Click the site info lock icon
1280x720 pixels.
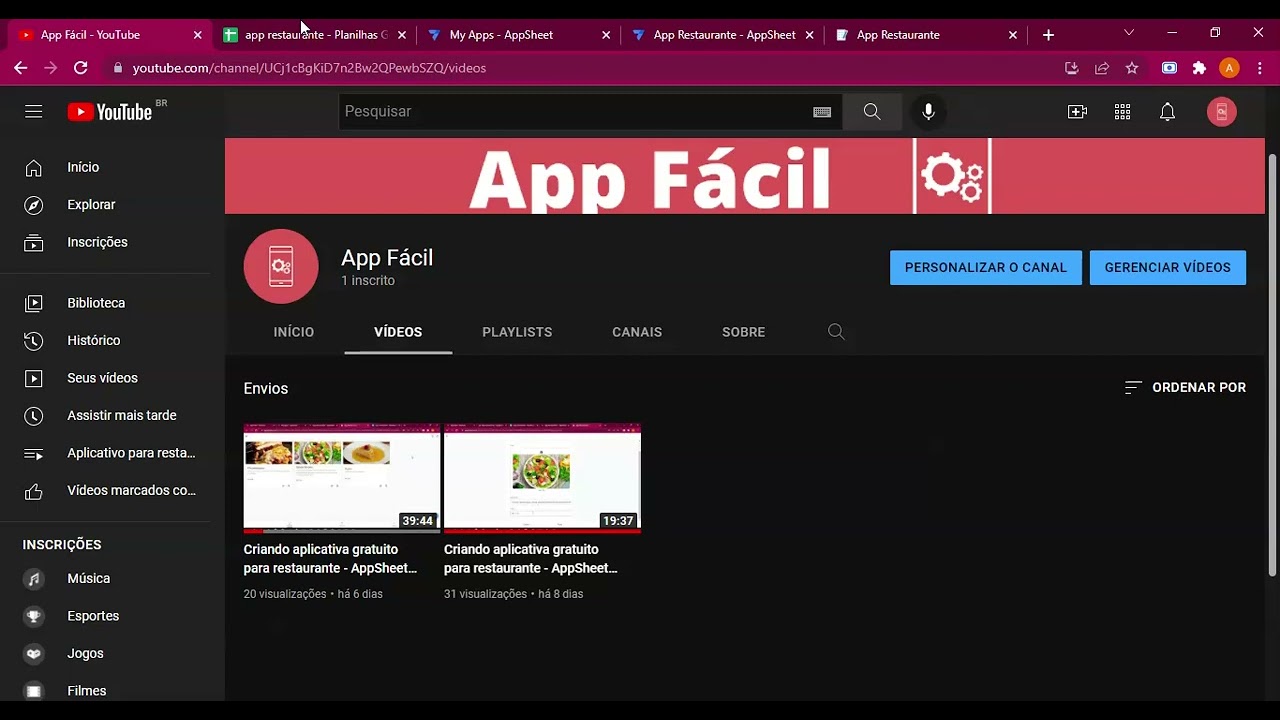(117, 68)
